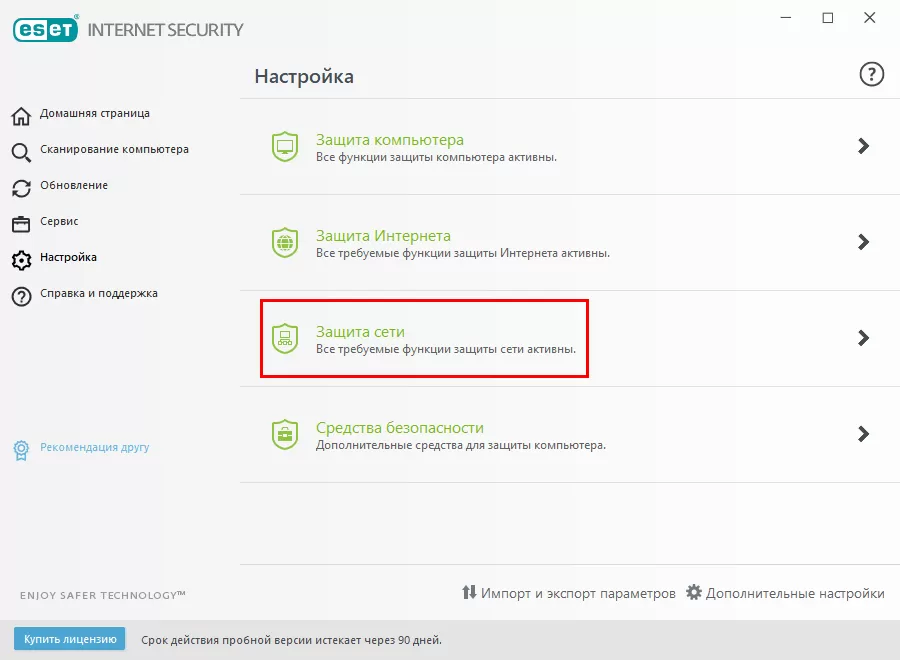The height and width of the screenshot is (660, 900).
Task: Expand Средства безопасности with its chevron
Action: 864,434
